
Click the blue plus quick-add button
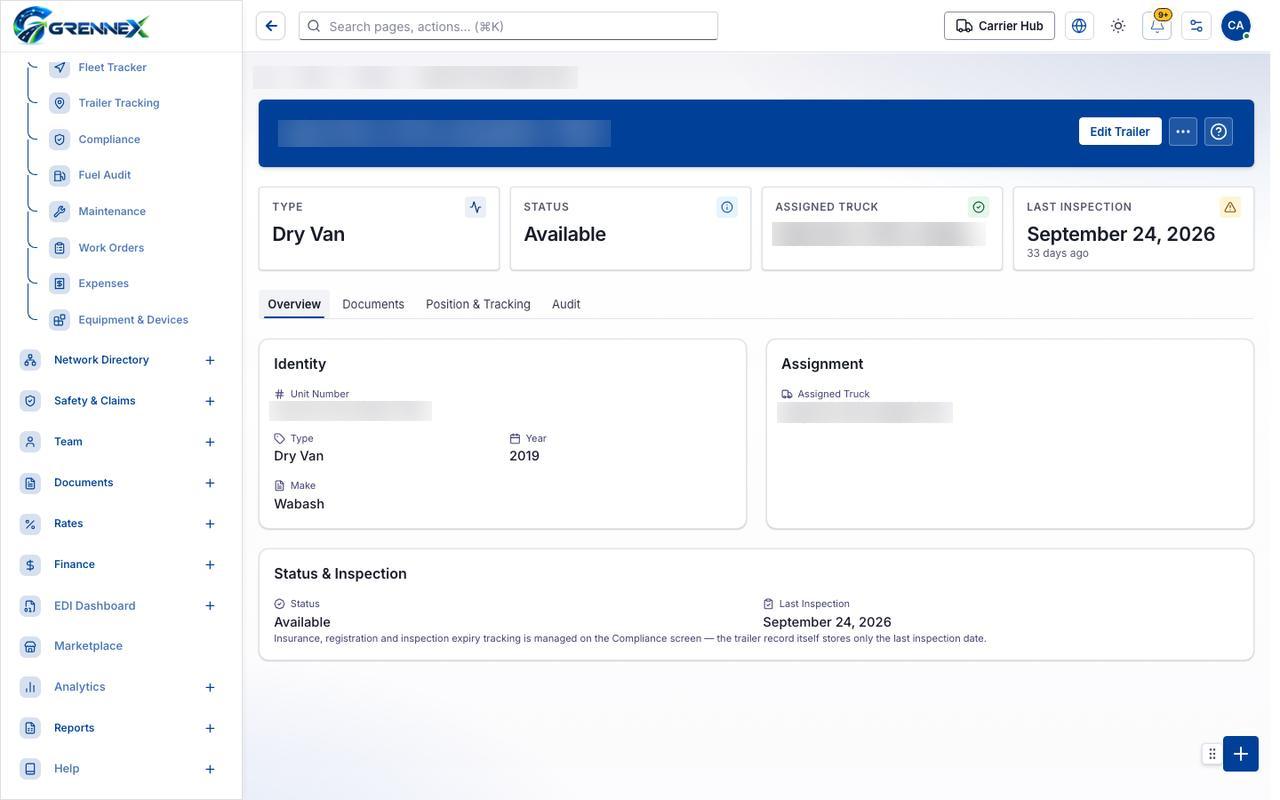coord(1240,754)
